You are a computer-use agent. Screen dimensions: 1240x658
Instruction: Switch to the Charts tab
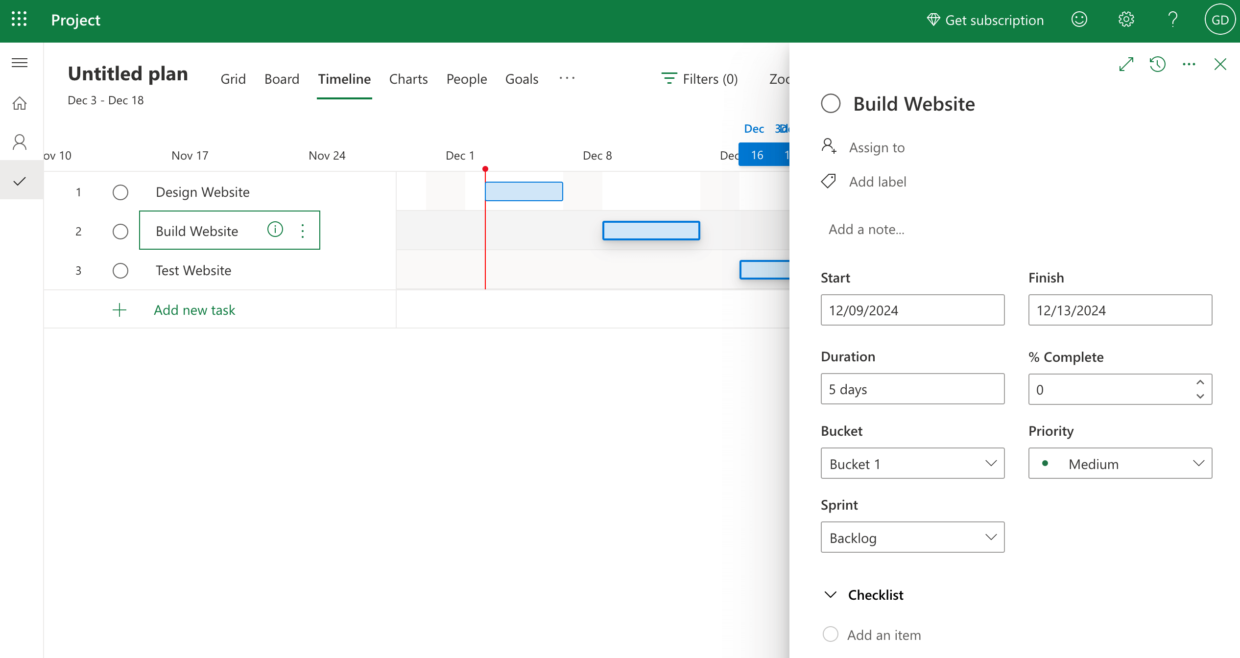408,78
